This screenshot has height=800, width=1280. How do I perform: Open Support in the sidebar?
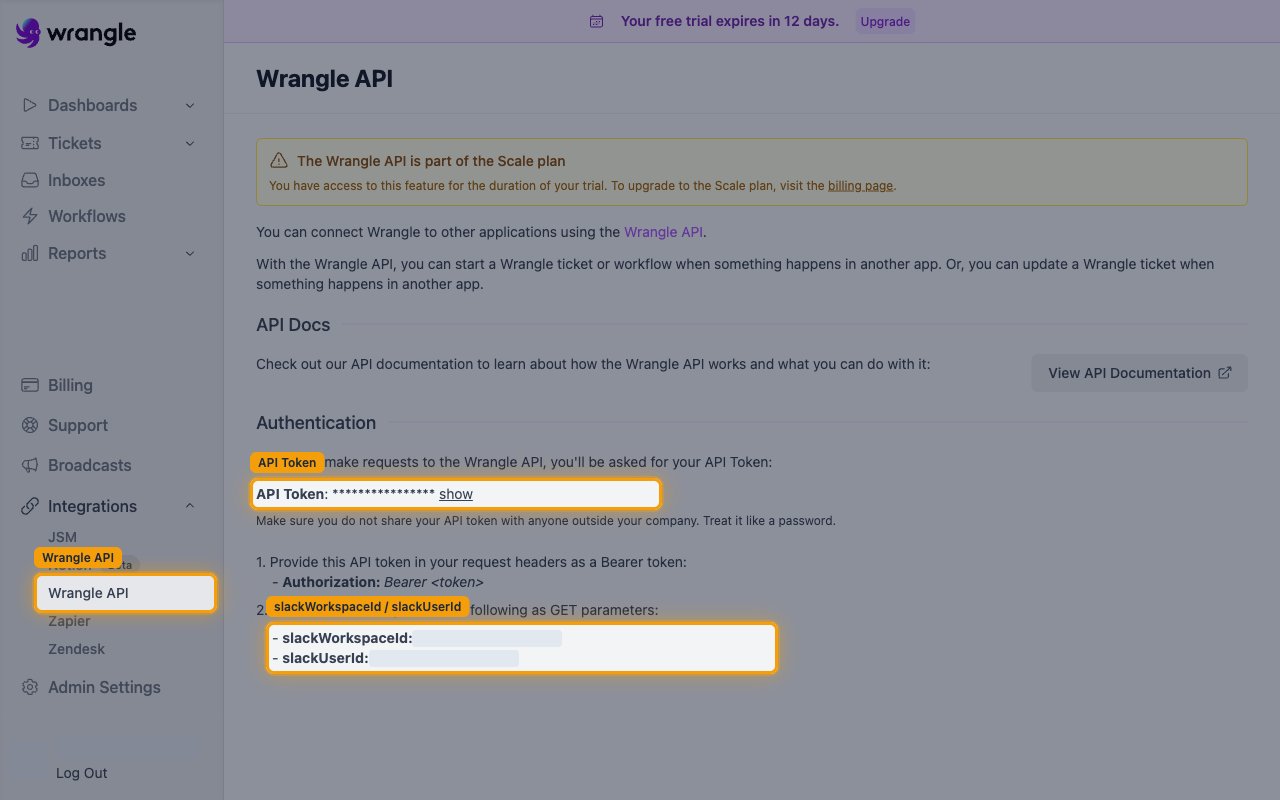point(78,425)
